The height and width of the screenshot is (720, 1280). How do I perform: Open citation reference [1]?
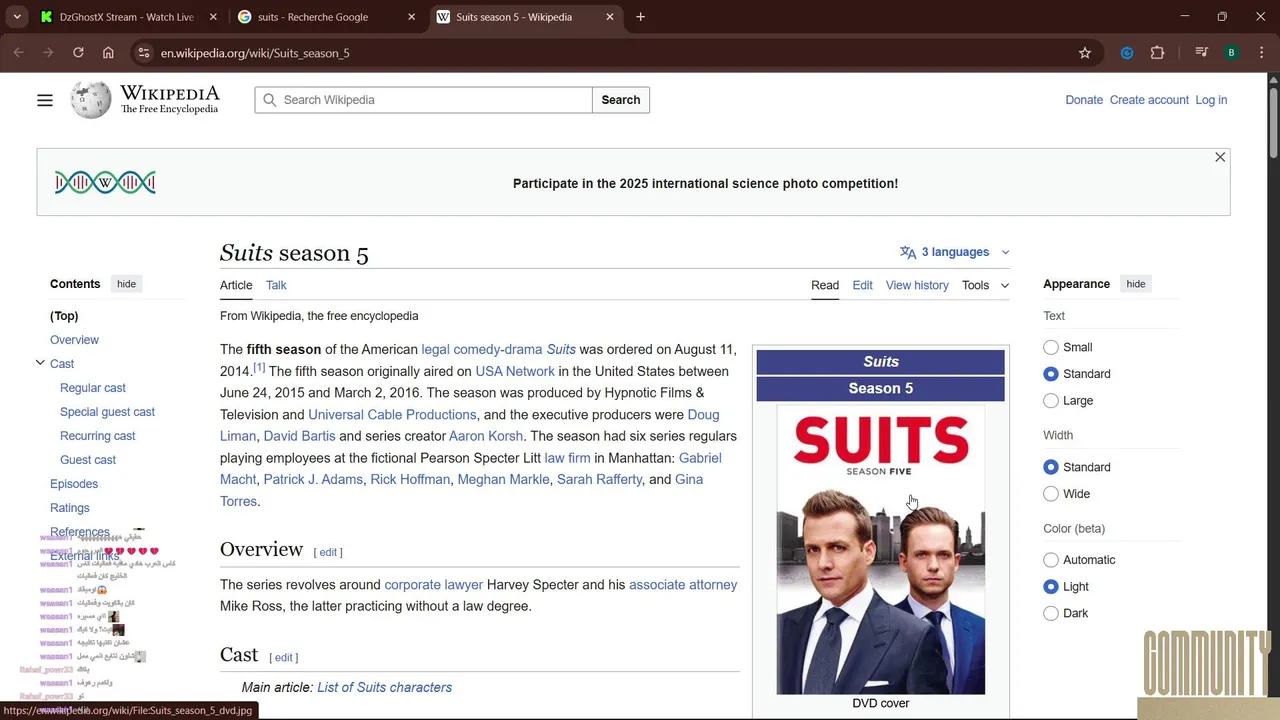pyautogui.click(x=259, y=367)
